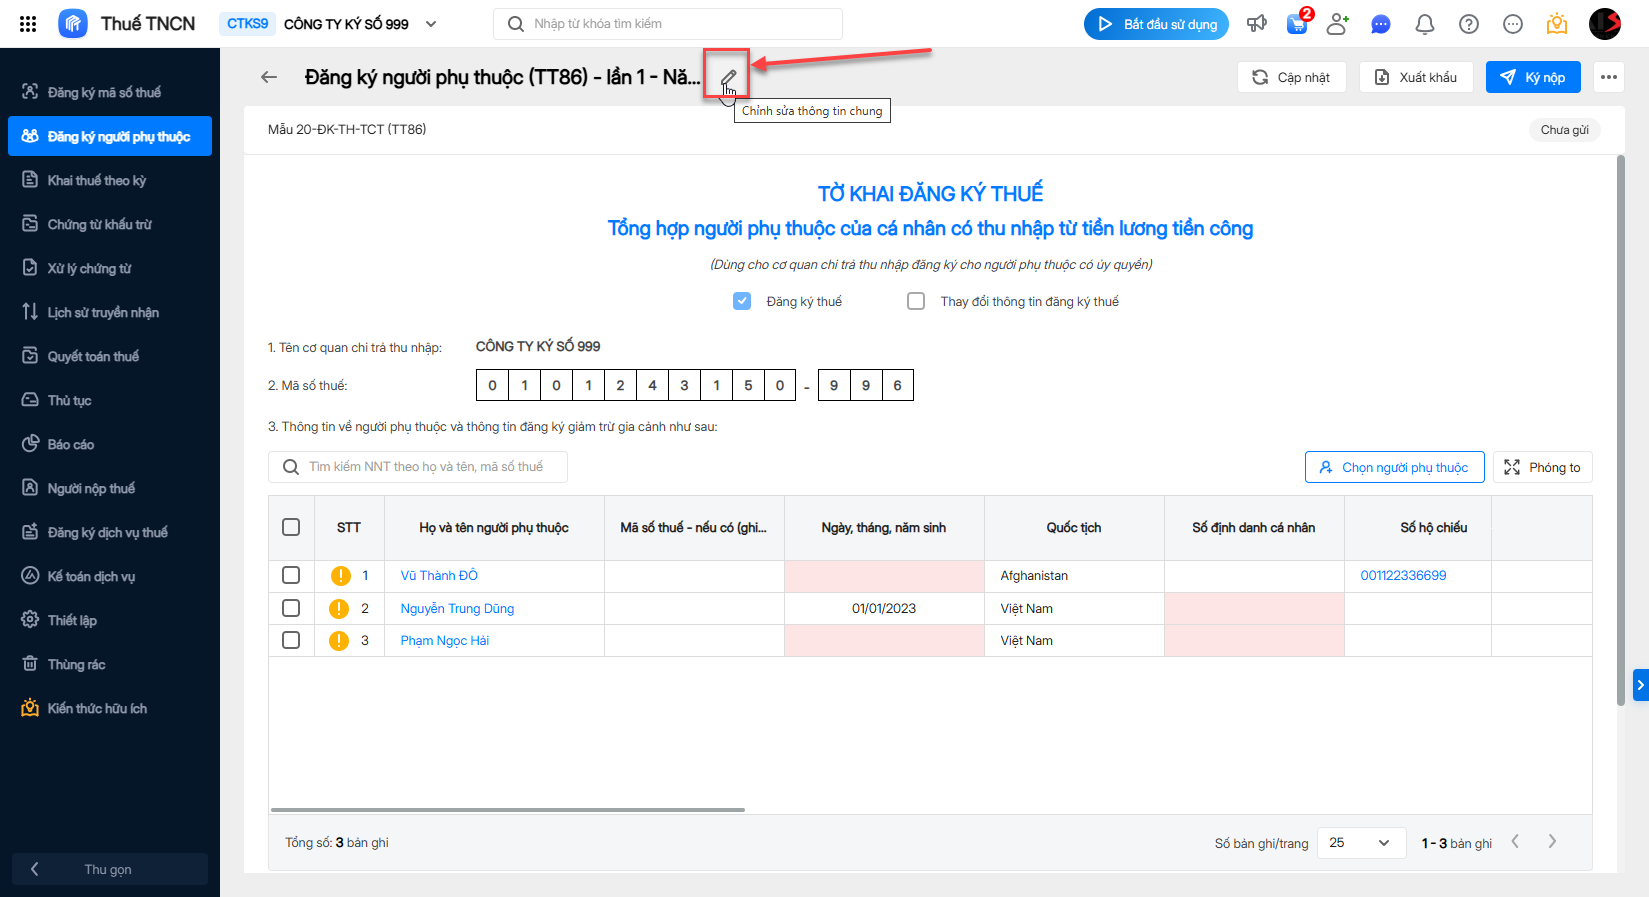1649x897 pixels.
Task: Open the orange lightbulb tips icon
Action: [x=1557, y=24]
